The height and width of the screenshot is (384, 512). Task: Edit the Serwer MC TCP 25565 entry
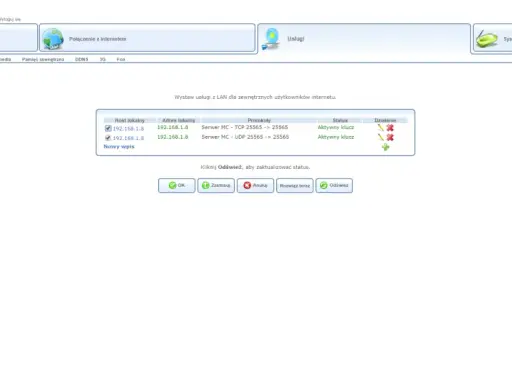coord(381,127)
